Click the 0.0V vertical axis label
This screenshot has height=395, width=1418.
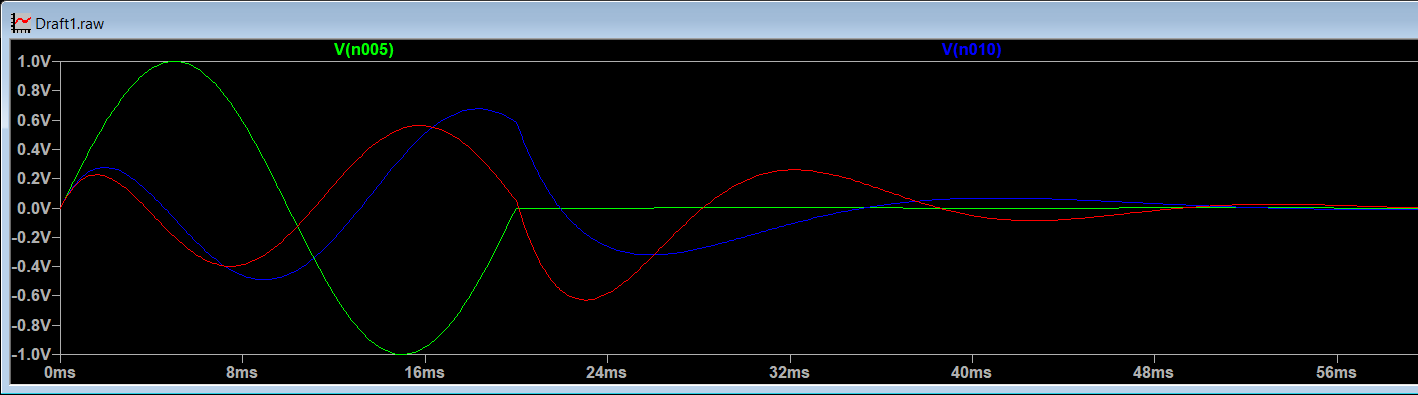(x=33, y=208)
